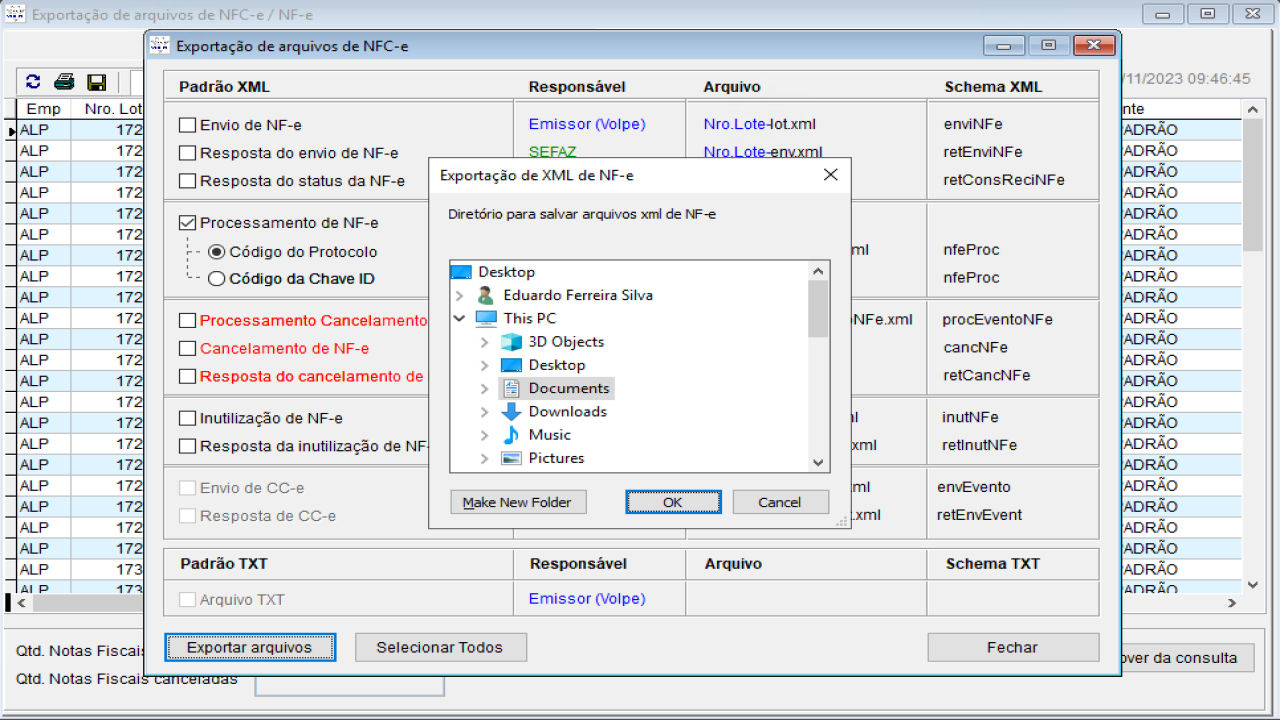The height and width of the screenshot is (720, 1280).
Task: Click the Exportar arquivos button
Action: pos(249,647)
